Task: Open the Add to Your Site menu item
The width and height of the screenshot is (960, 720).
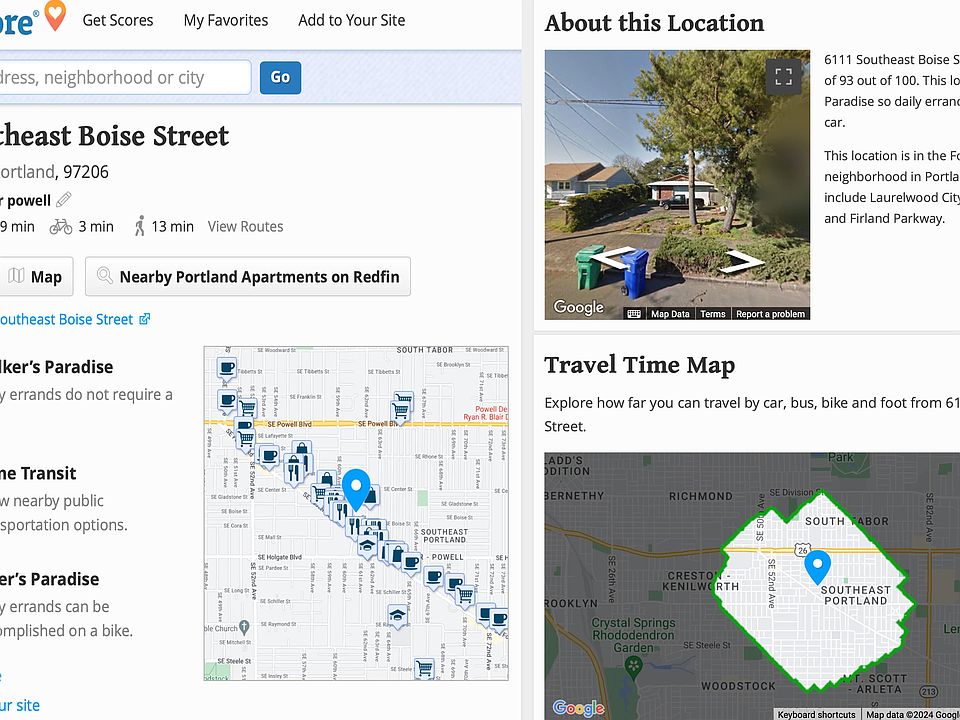Action: (351, 20)
